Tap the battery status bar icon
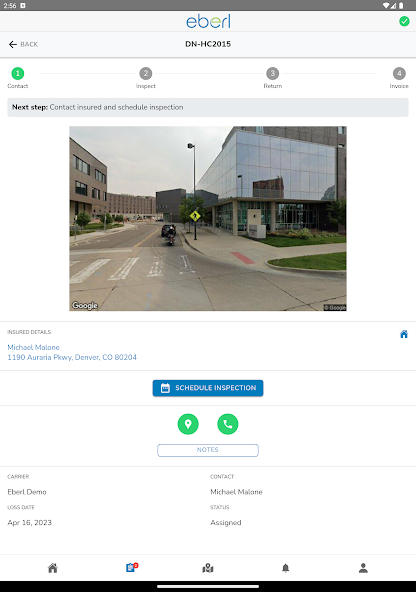416x592 pixels. pyautogui.click(x=401, y=5)
